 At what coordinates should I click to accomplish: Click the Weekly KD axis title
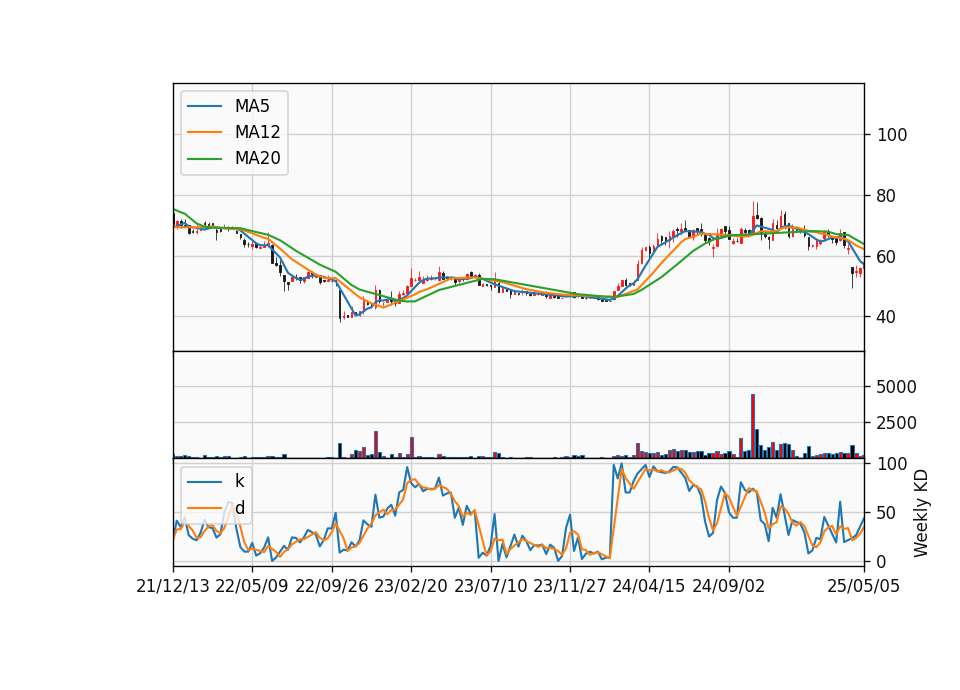click(921, 514)
